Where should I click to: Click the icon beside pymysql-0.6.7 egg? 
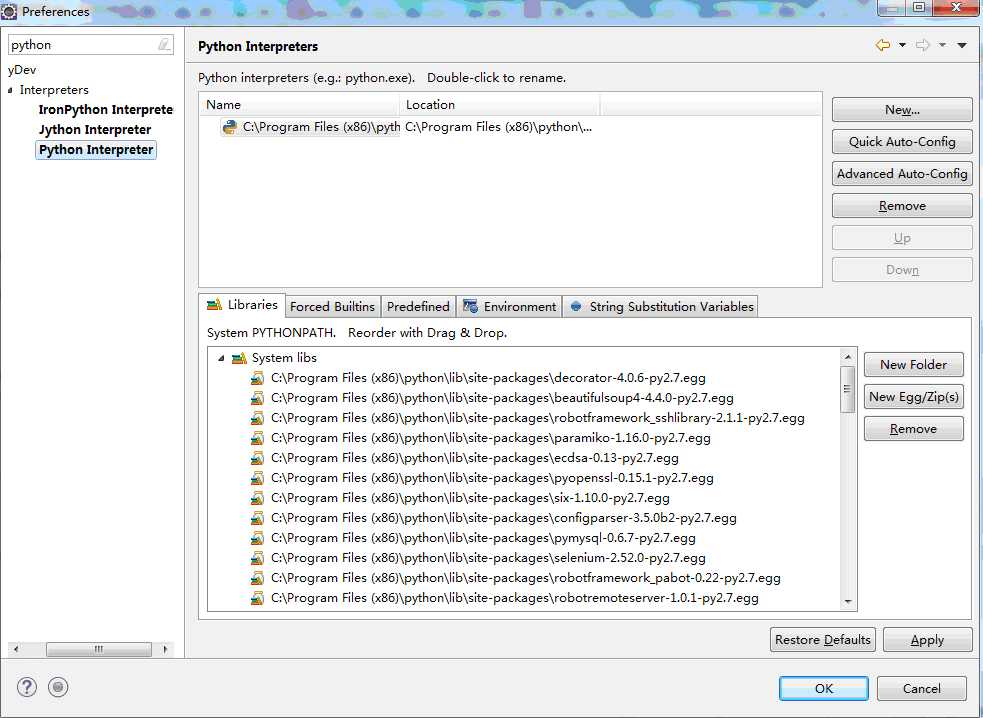[257, 539]
